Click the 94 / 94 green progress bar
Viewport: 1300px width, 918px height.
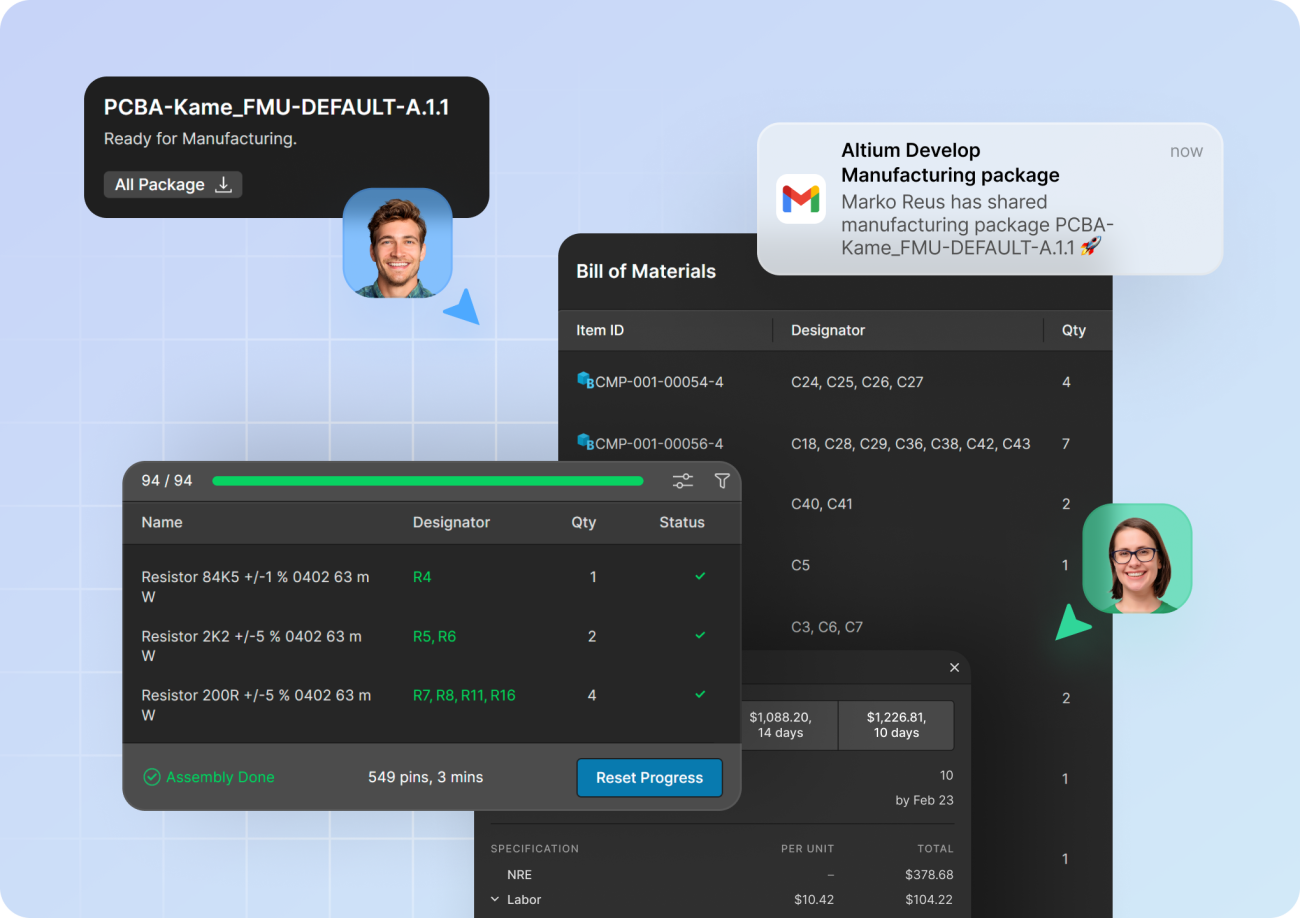click(427, 481)
